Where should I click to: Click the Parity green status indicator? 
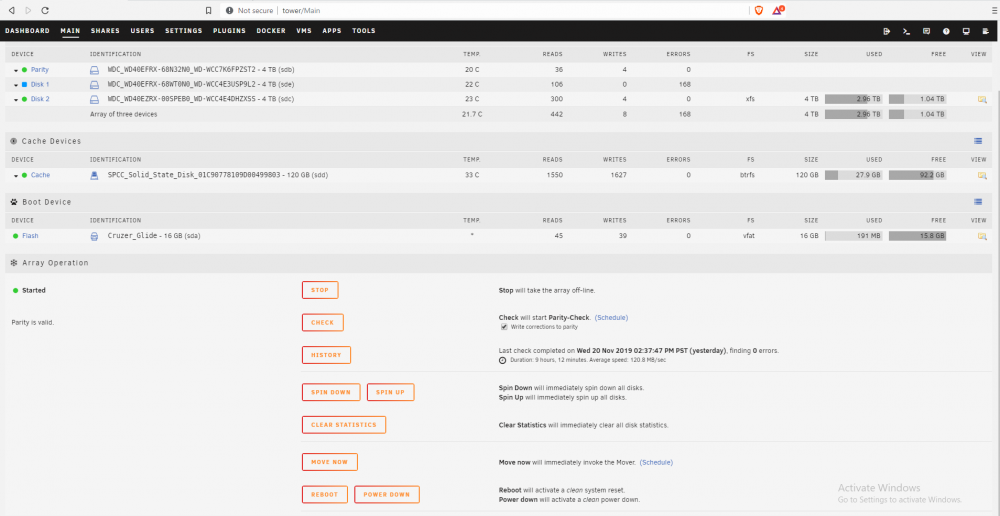point(25,70)
